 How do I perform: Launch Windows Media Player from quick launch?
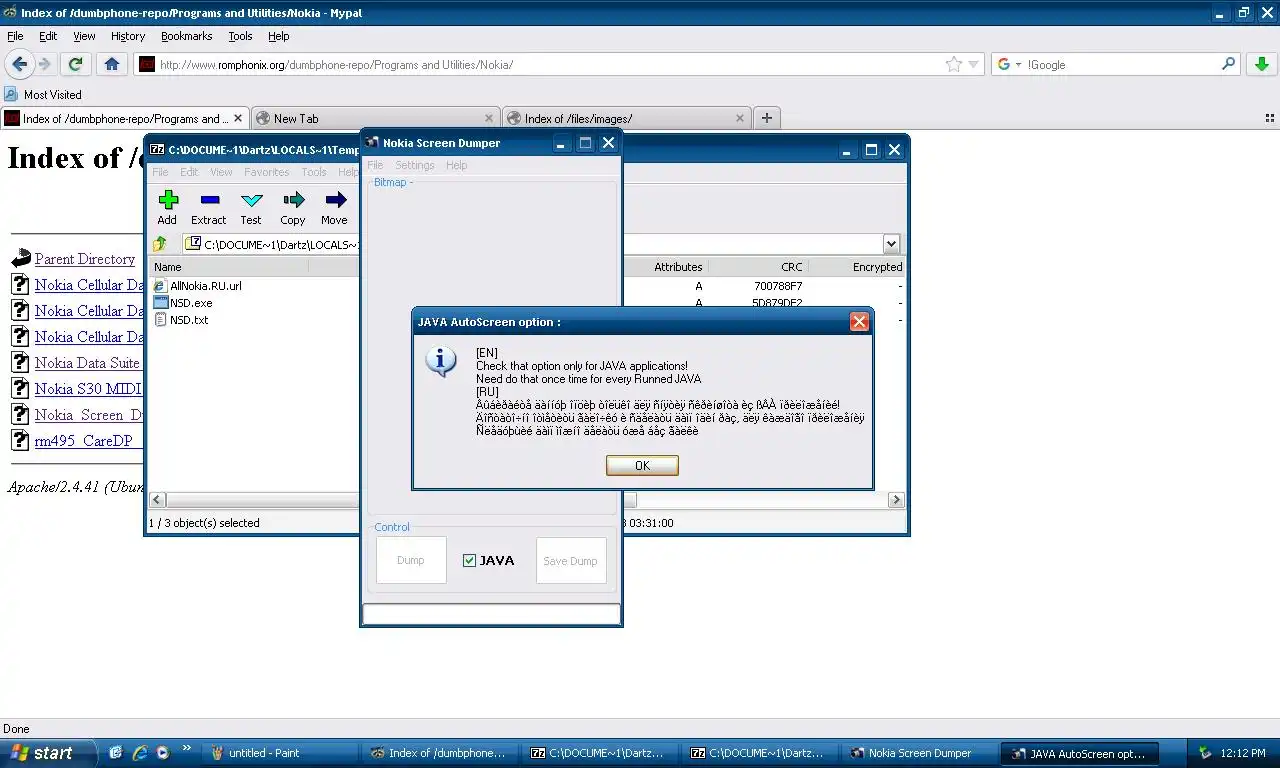click(162, 753)
